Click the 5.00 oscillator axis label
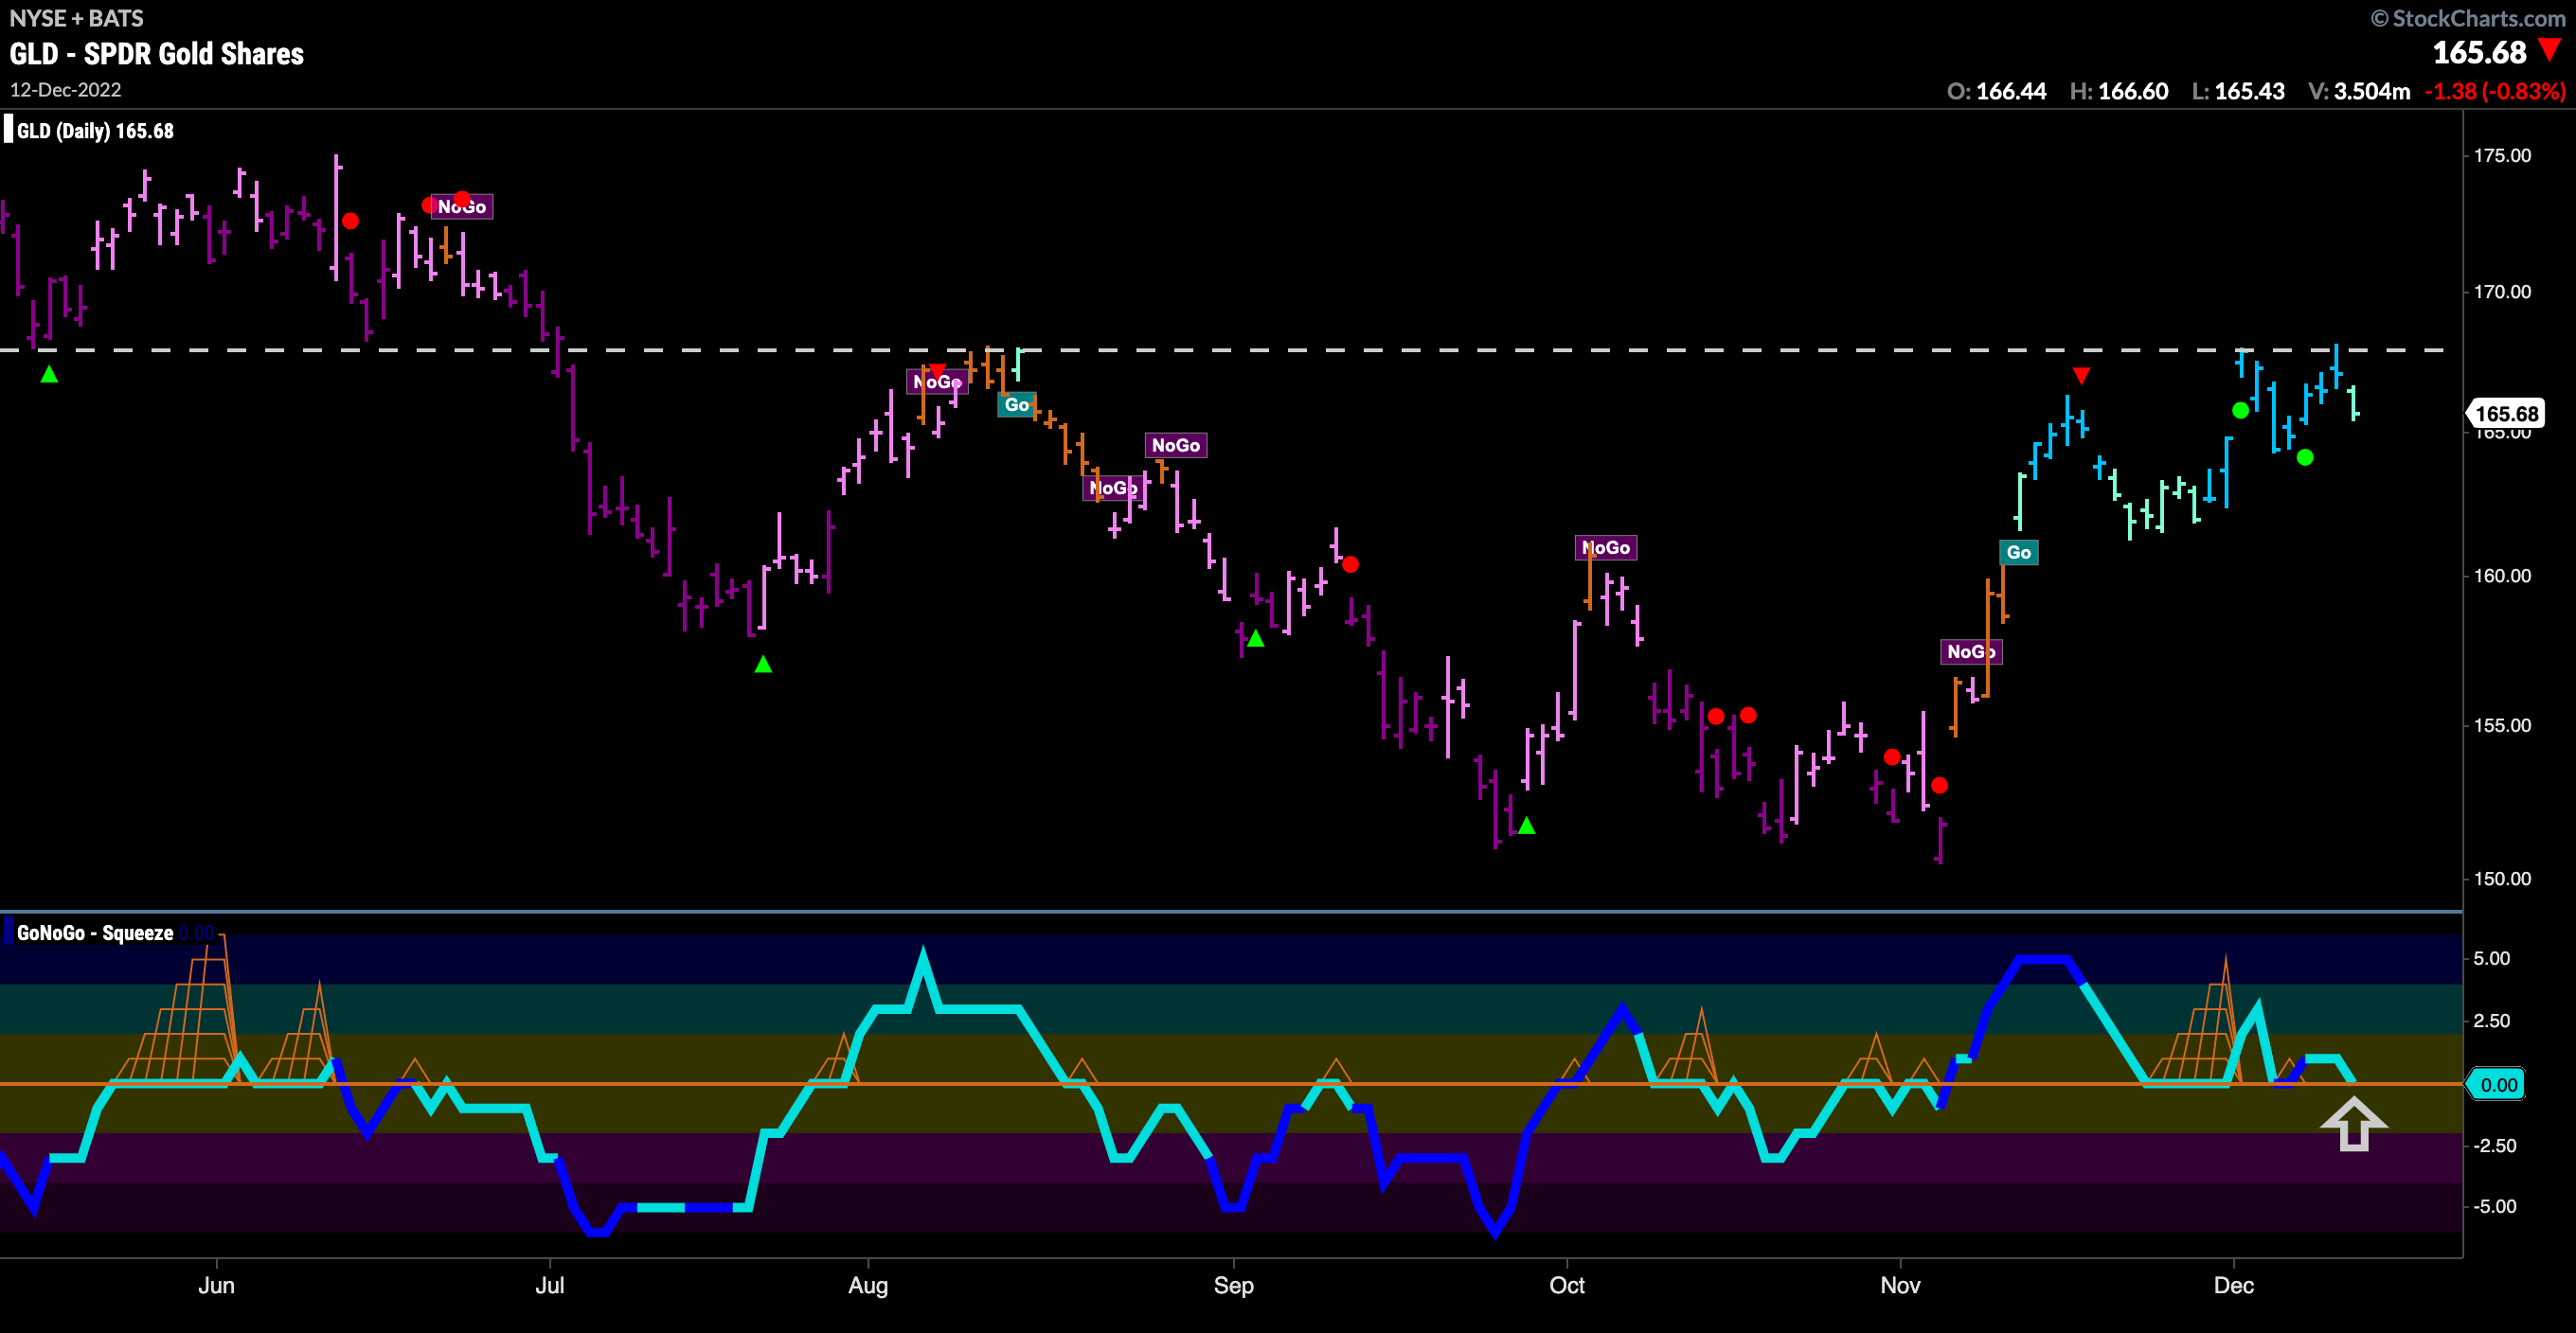Image resolution: width=2576 pixels, height=1333 pixels. point(2491,958)
